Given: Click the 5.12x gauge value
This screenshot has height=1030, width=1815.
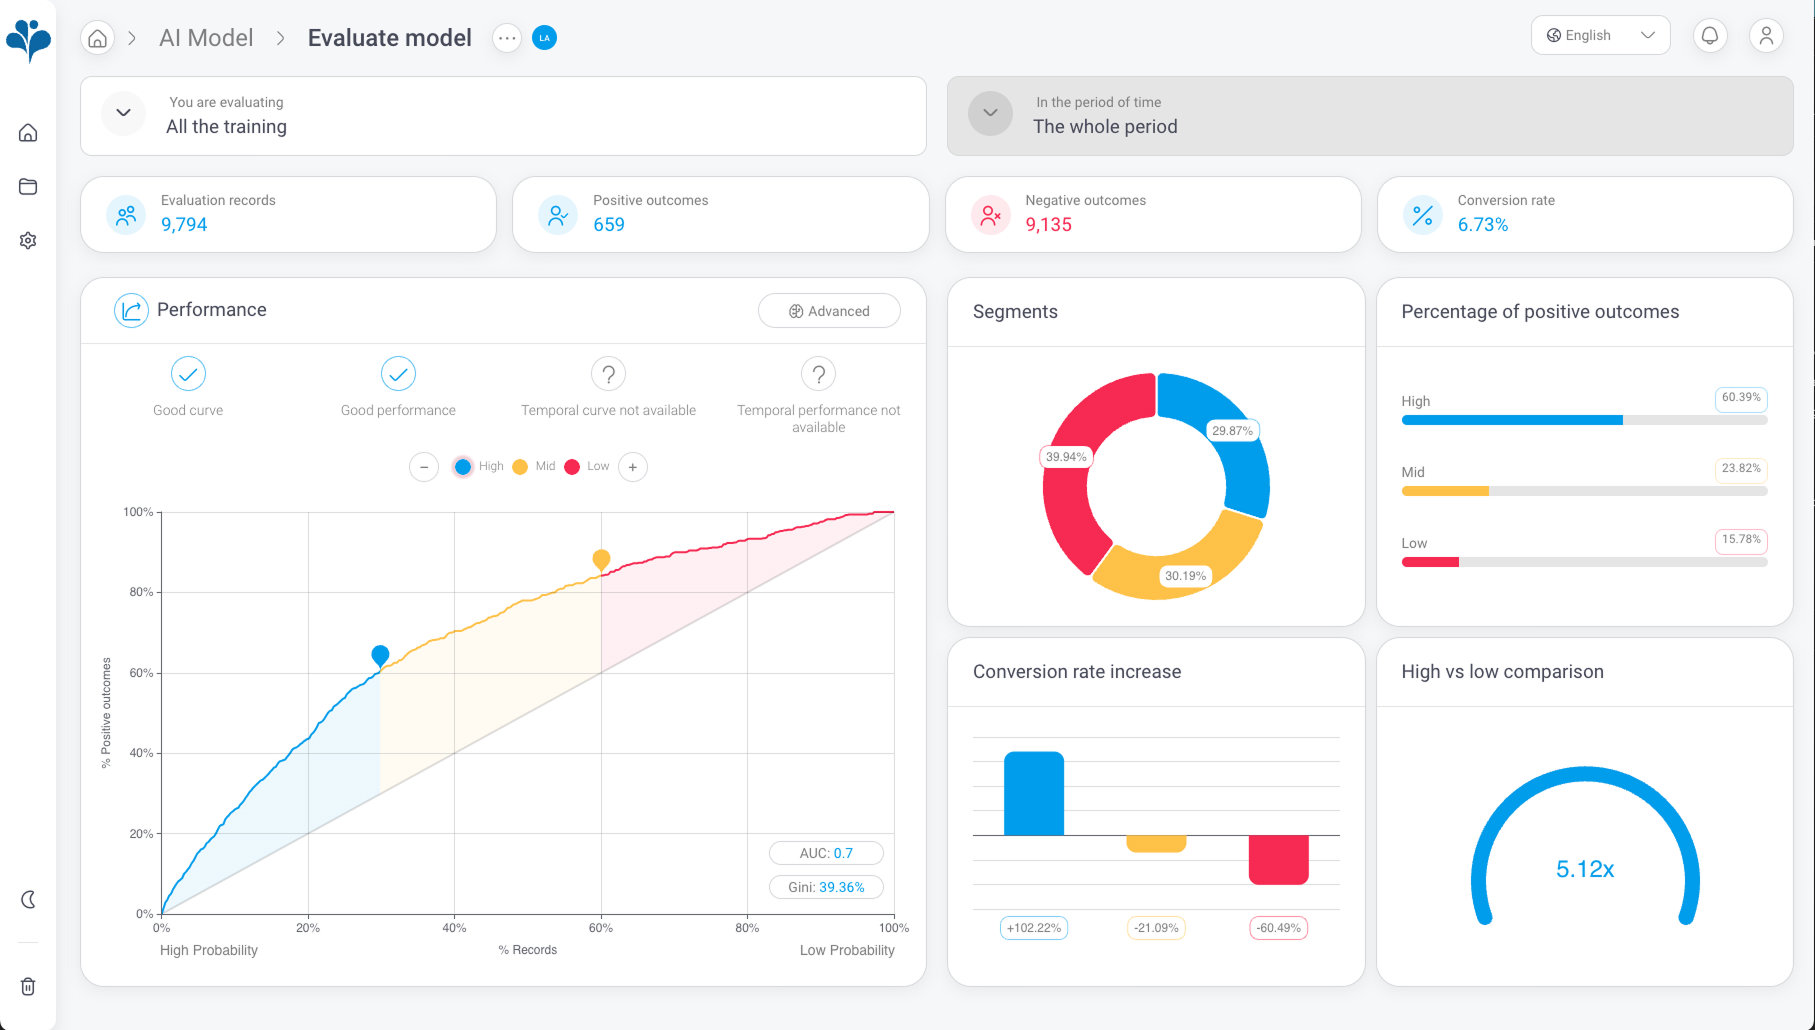Looking at the screenshot, I should [1585, 869].
